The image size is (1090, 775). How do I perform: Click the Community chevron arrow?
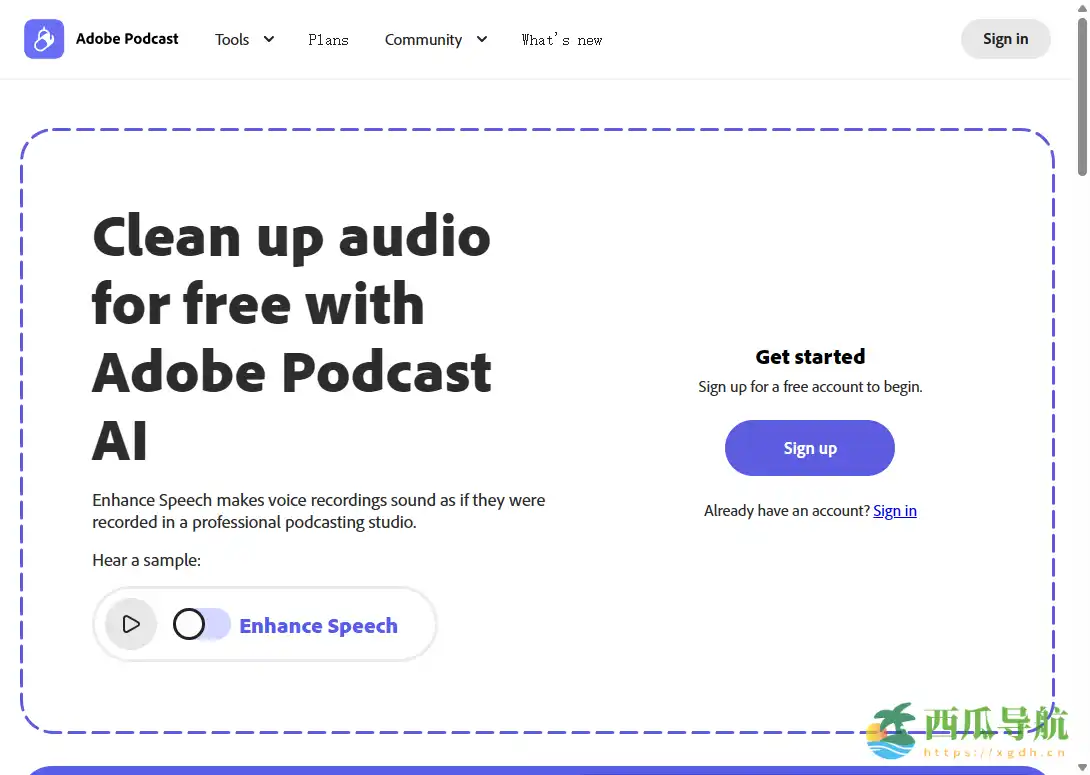point(481,39)
